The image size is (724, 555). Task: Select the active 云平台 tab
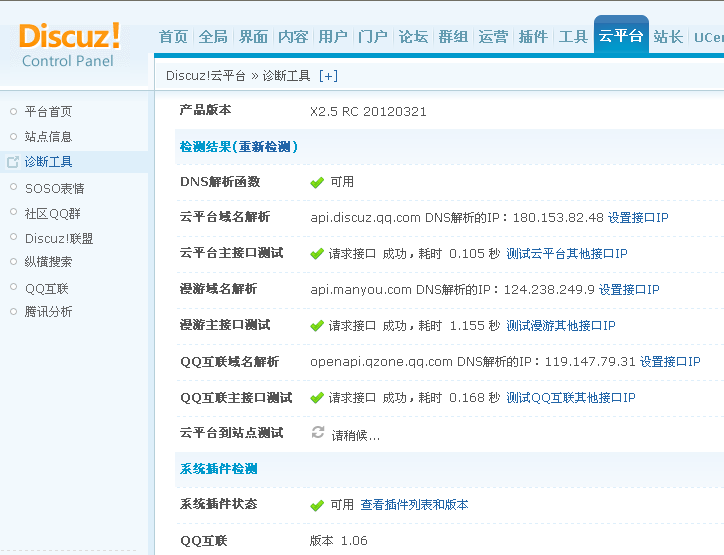(621, 35)
